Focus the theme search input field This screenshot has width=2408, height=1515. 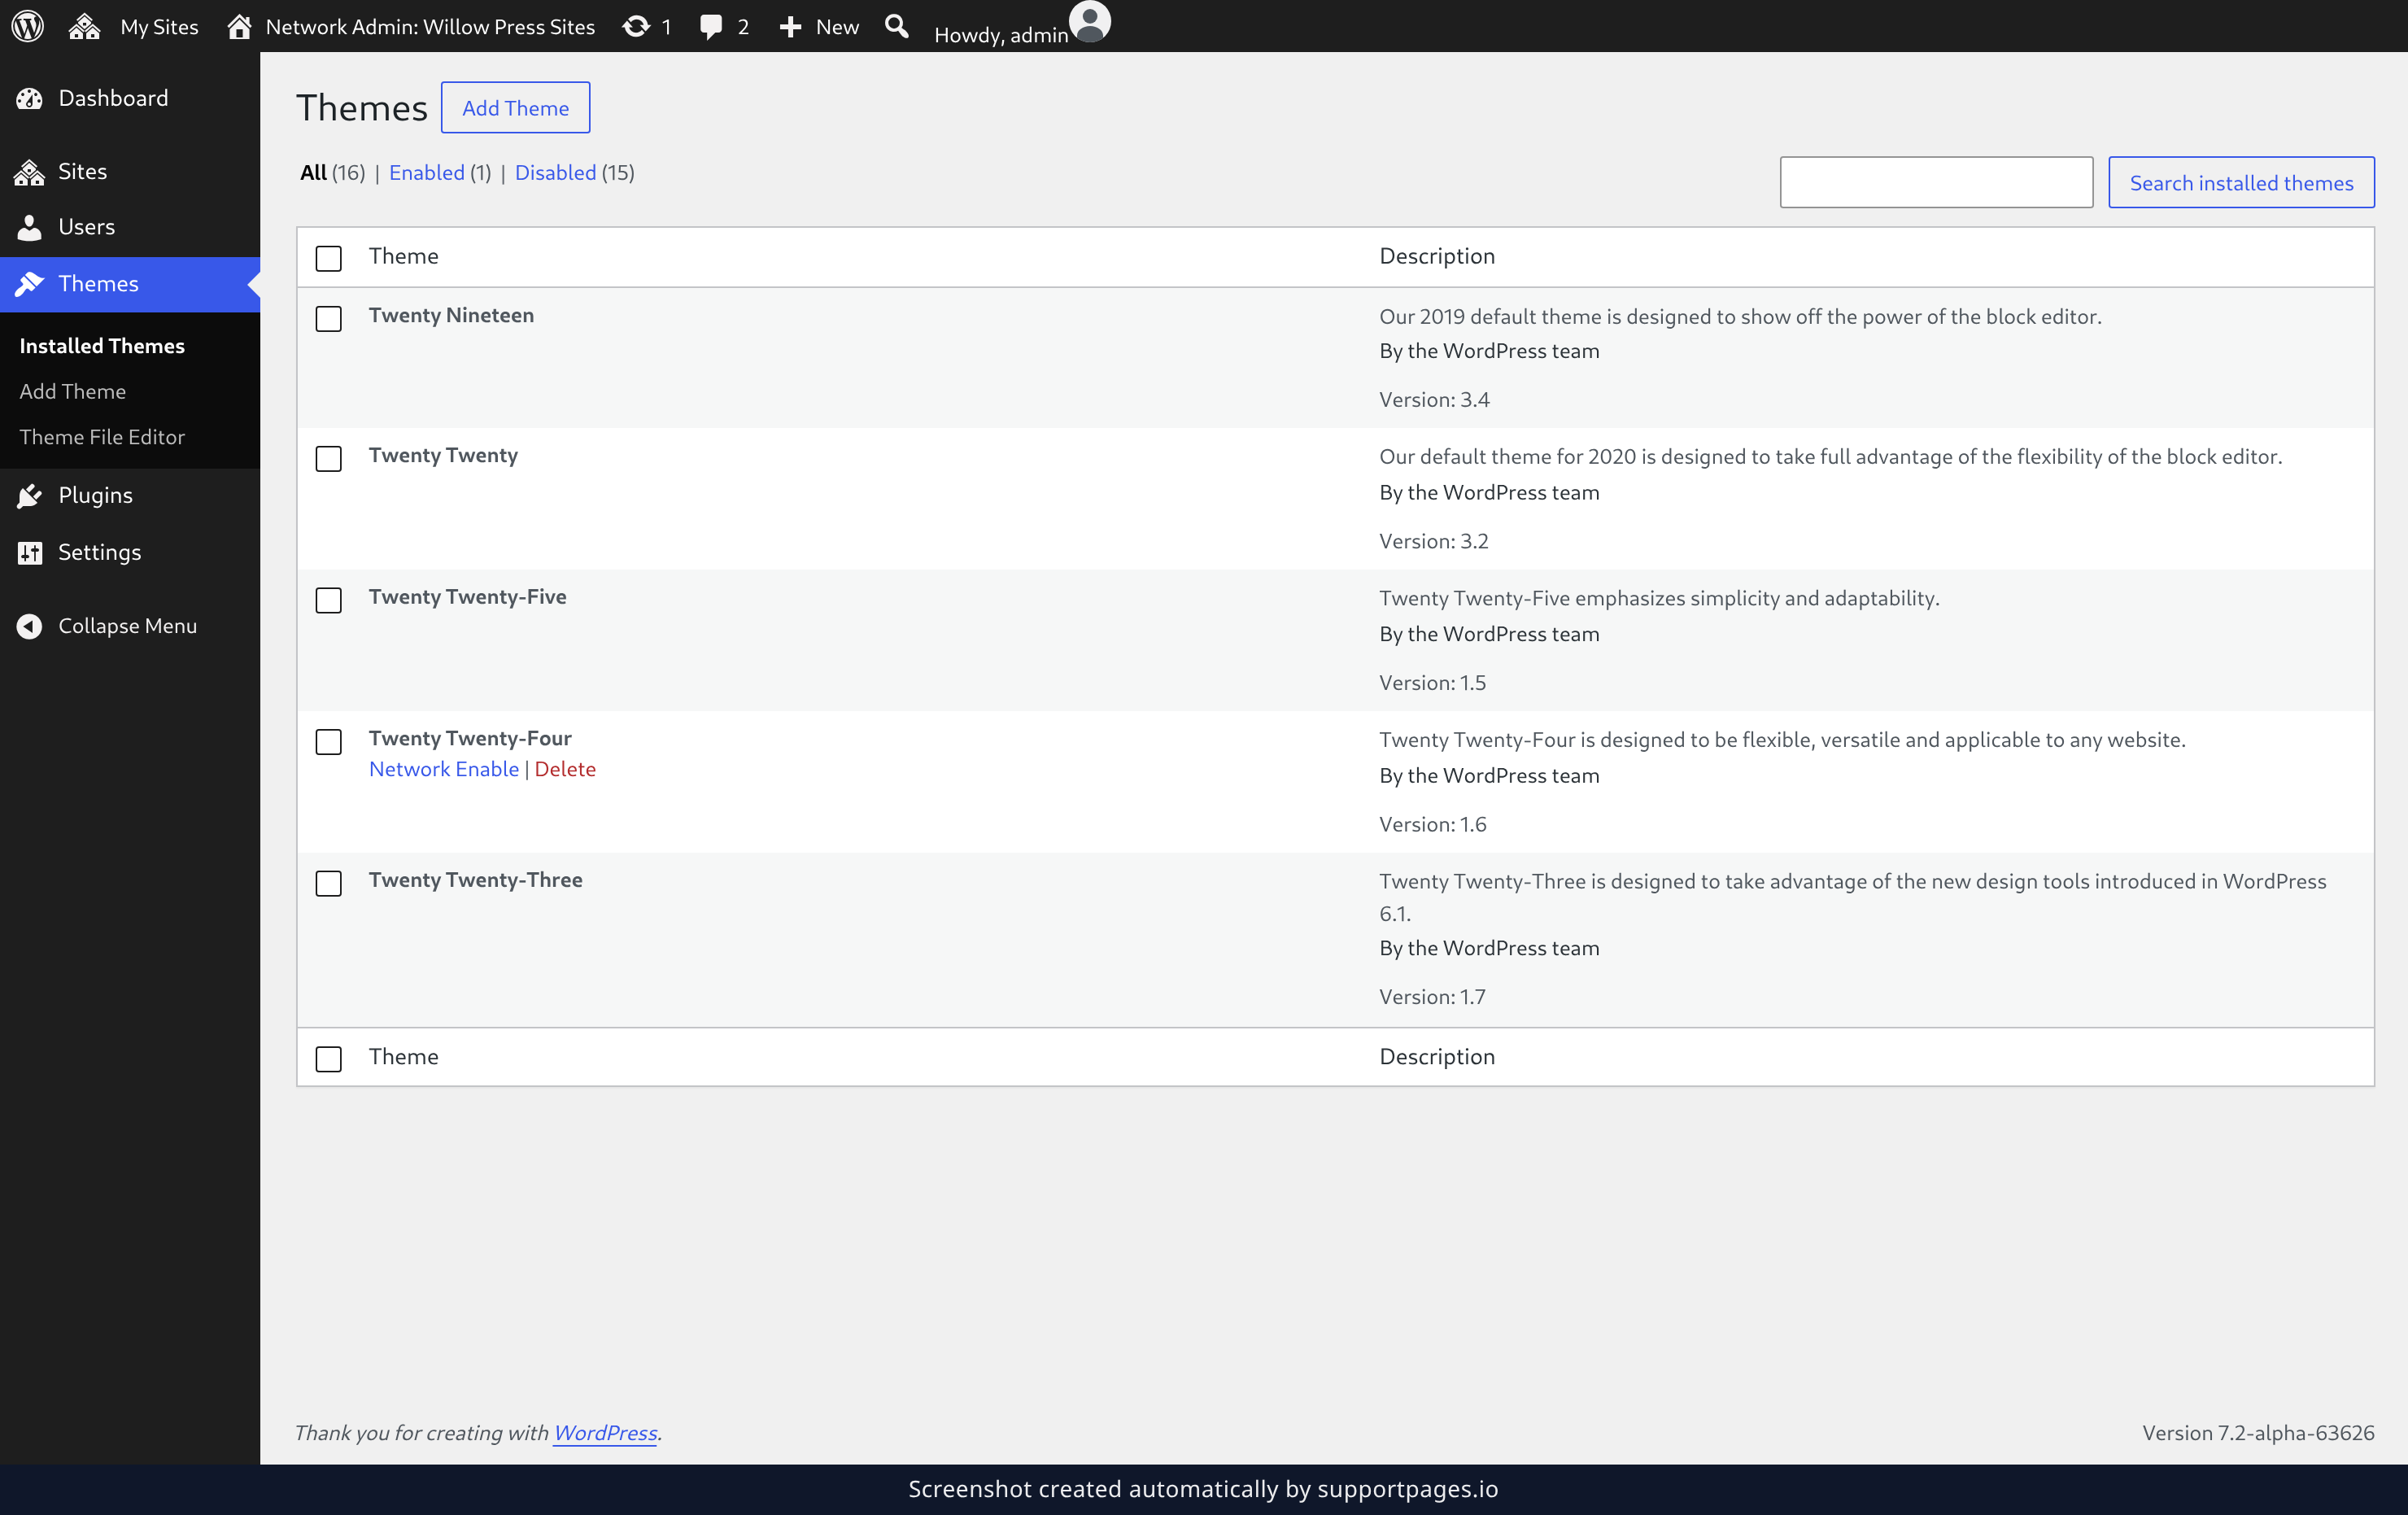1936,182
